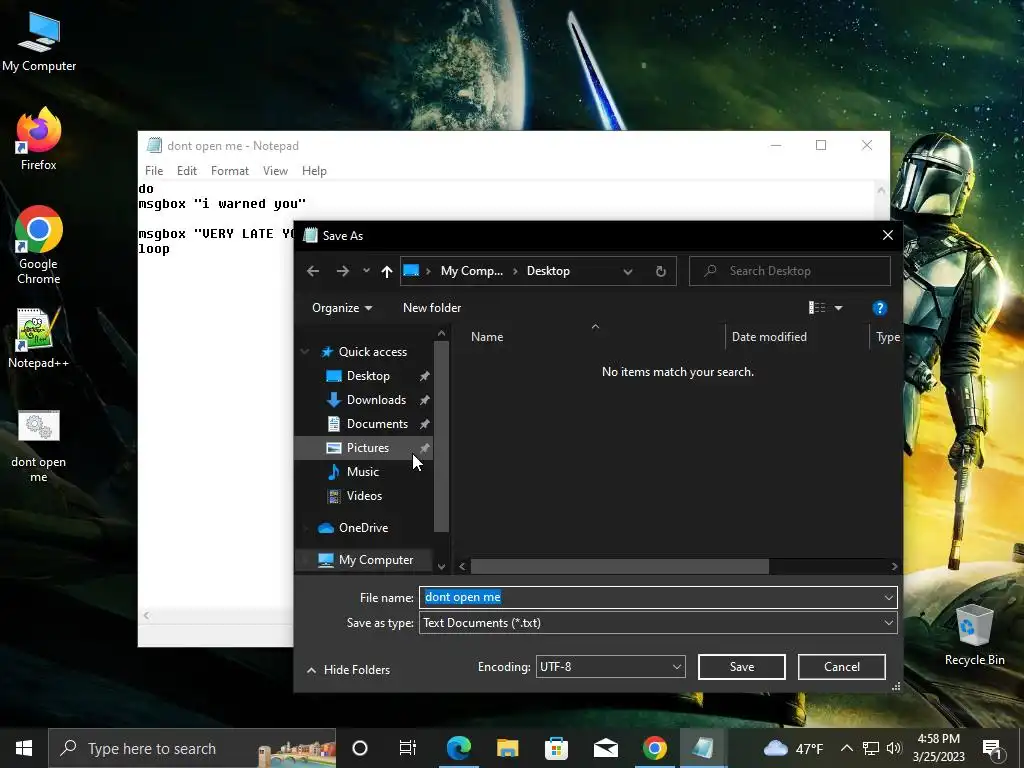1024x768 pixels.
Task: Click the Search Desktop field
Action: coord(790,271)
